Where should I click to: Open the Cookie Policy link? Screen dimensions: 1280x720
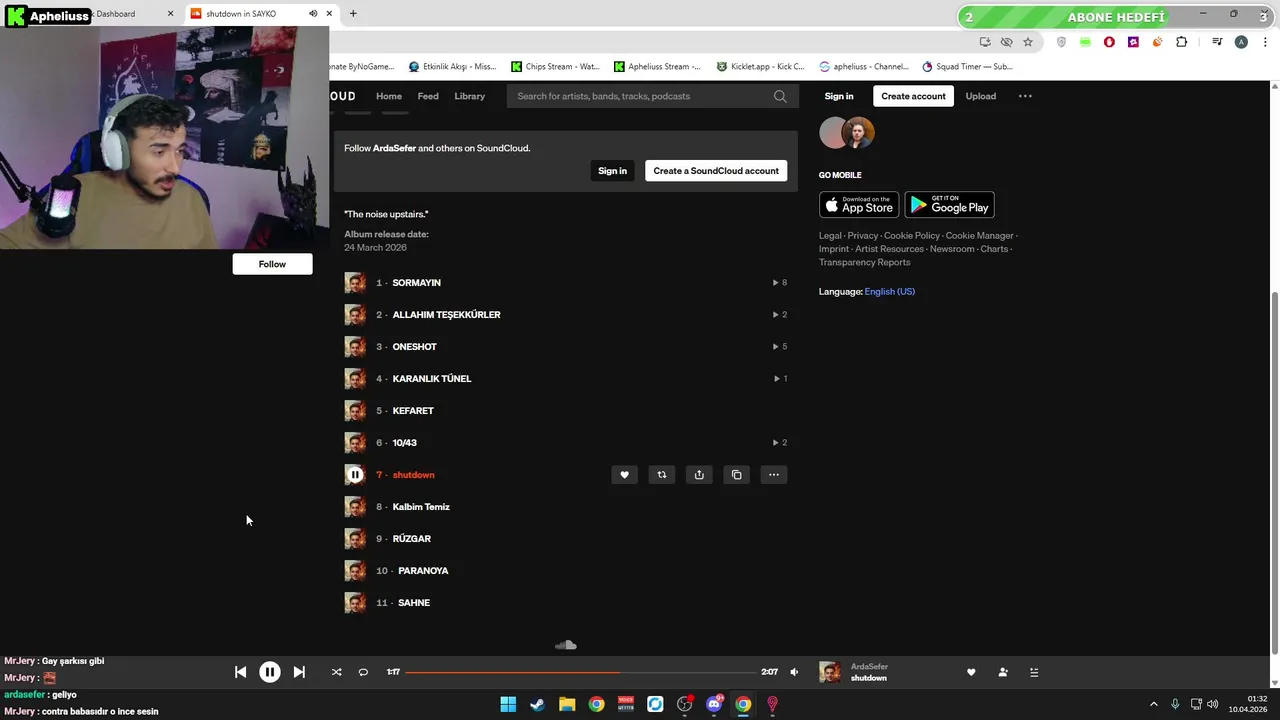point(912,236)
